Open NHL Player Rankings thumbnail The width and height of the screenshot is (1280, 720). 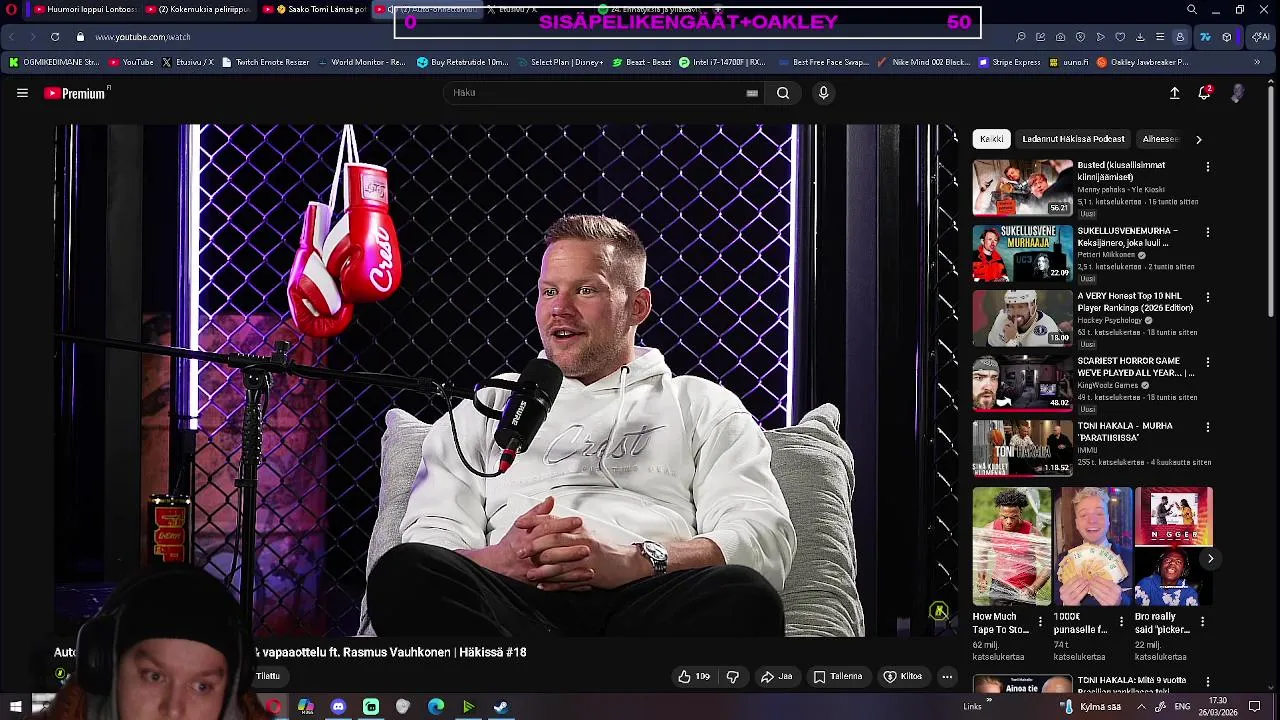(1022, 318)
